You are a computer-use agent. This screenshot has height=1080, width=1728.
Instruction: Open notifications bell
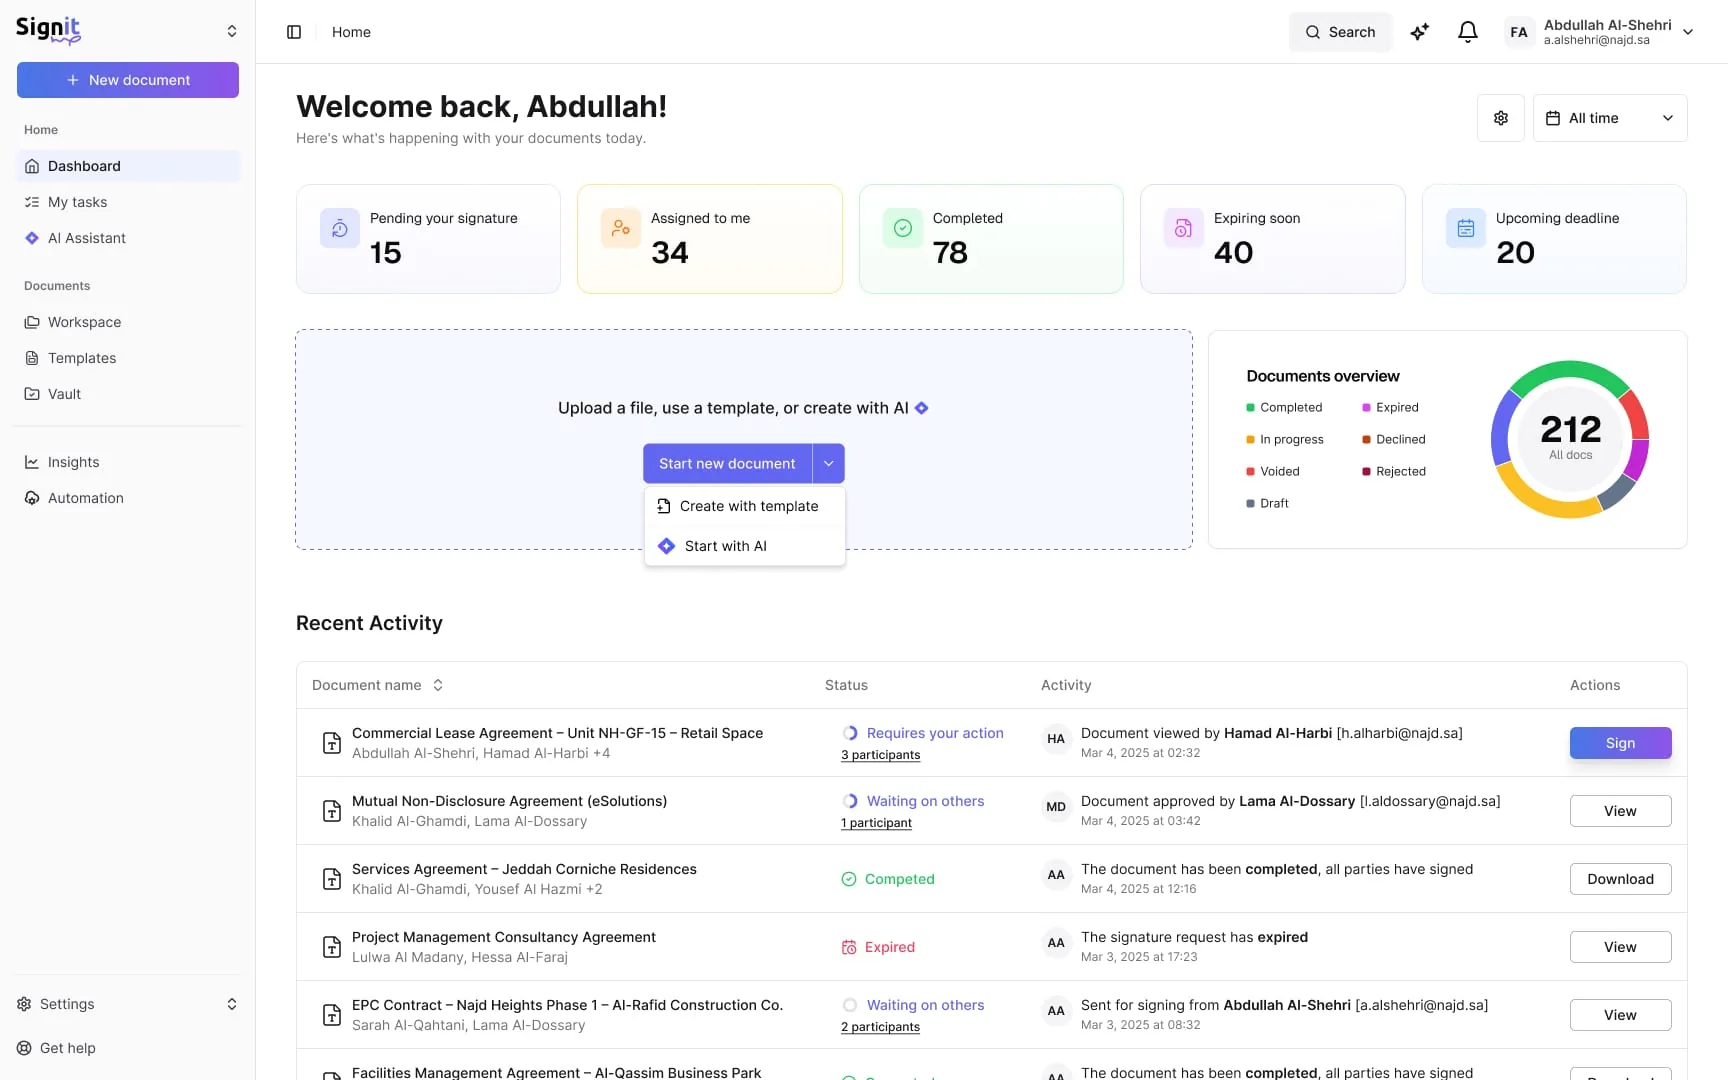(1467, 31)
